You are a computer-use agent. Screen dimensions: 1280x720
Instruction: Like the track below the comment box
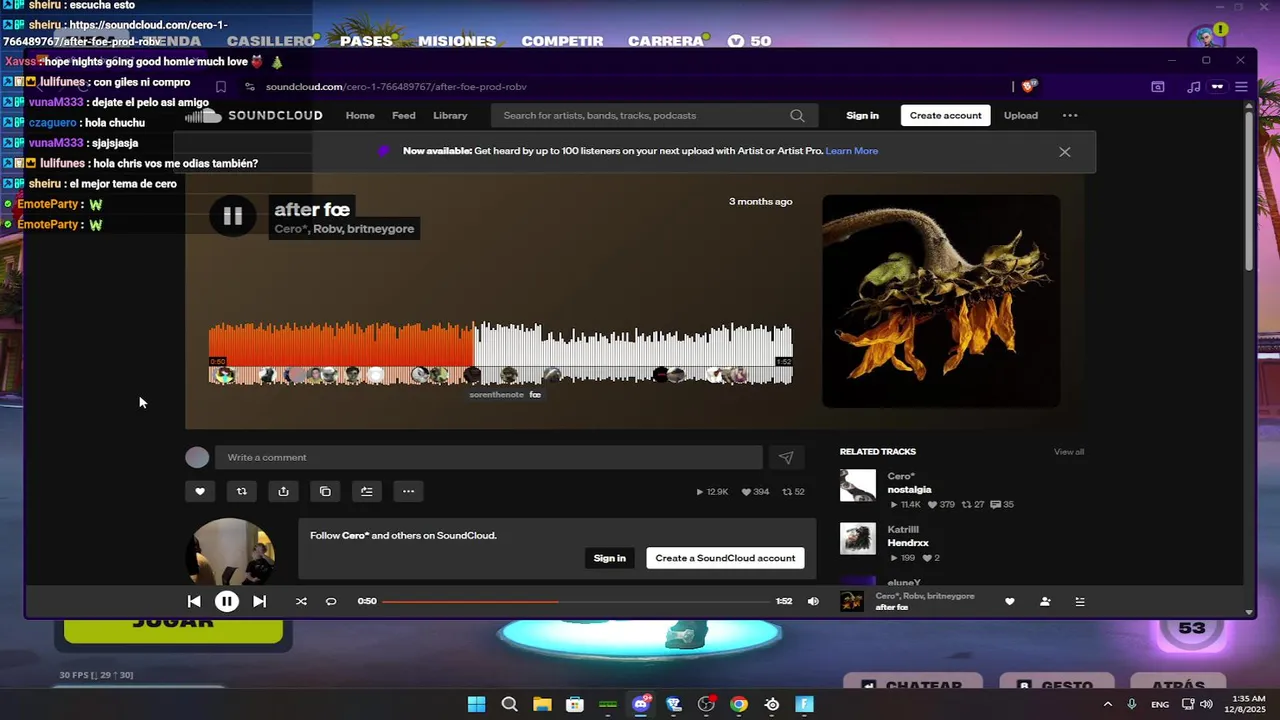click(200, 491)
